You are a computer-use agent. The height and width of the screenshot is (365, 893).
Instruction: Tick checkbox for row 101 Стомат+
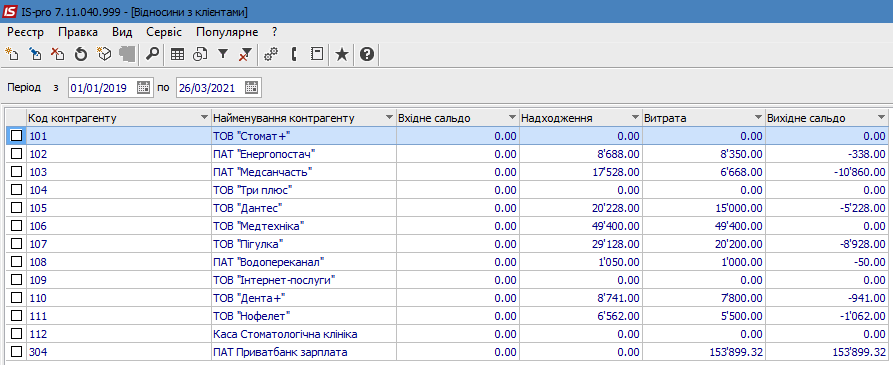click(17, 136)
